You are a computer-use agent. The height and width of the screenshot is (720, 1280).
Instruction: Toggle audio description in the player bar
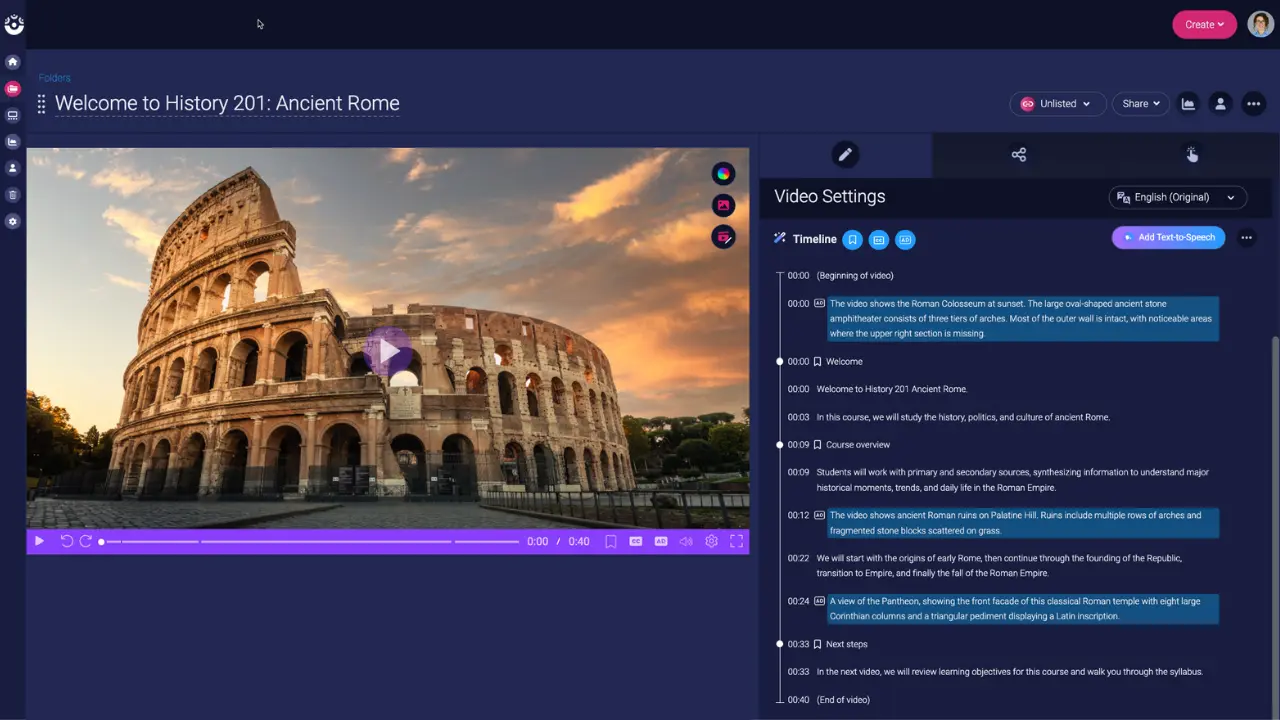pyautogui.click(x=661, y=541)
